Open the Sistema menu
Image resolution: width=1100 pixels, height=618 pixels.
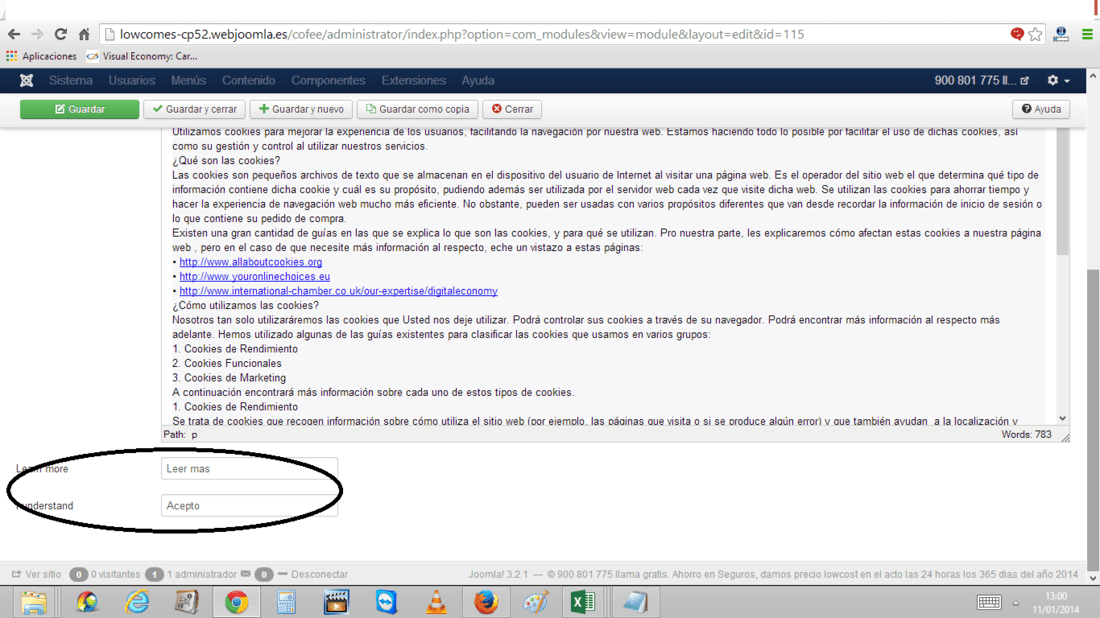[70, 81]
